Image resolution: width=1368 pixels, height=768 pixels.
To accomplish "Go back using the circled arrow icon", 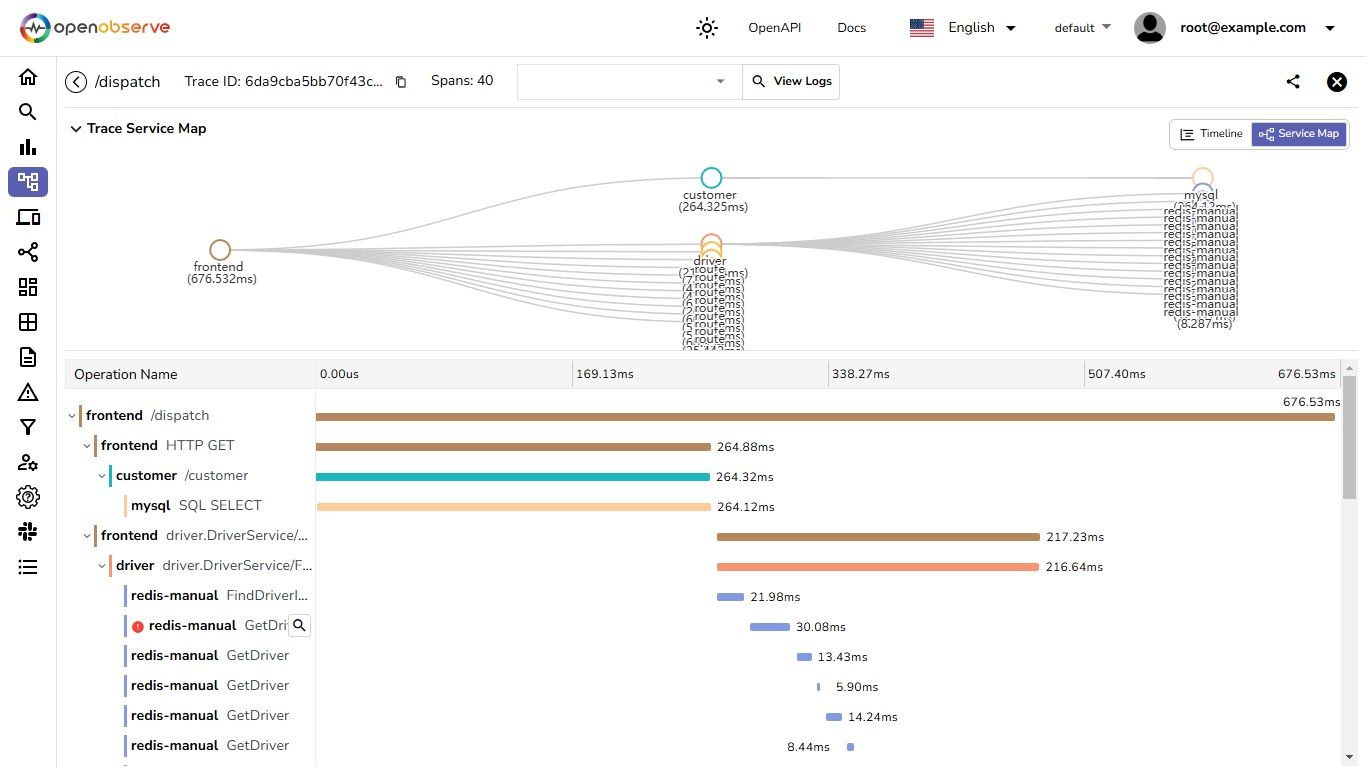I will click(x=76, y=82).
